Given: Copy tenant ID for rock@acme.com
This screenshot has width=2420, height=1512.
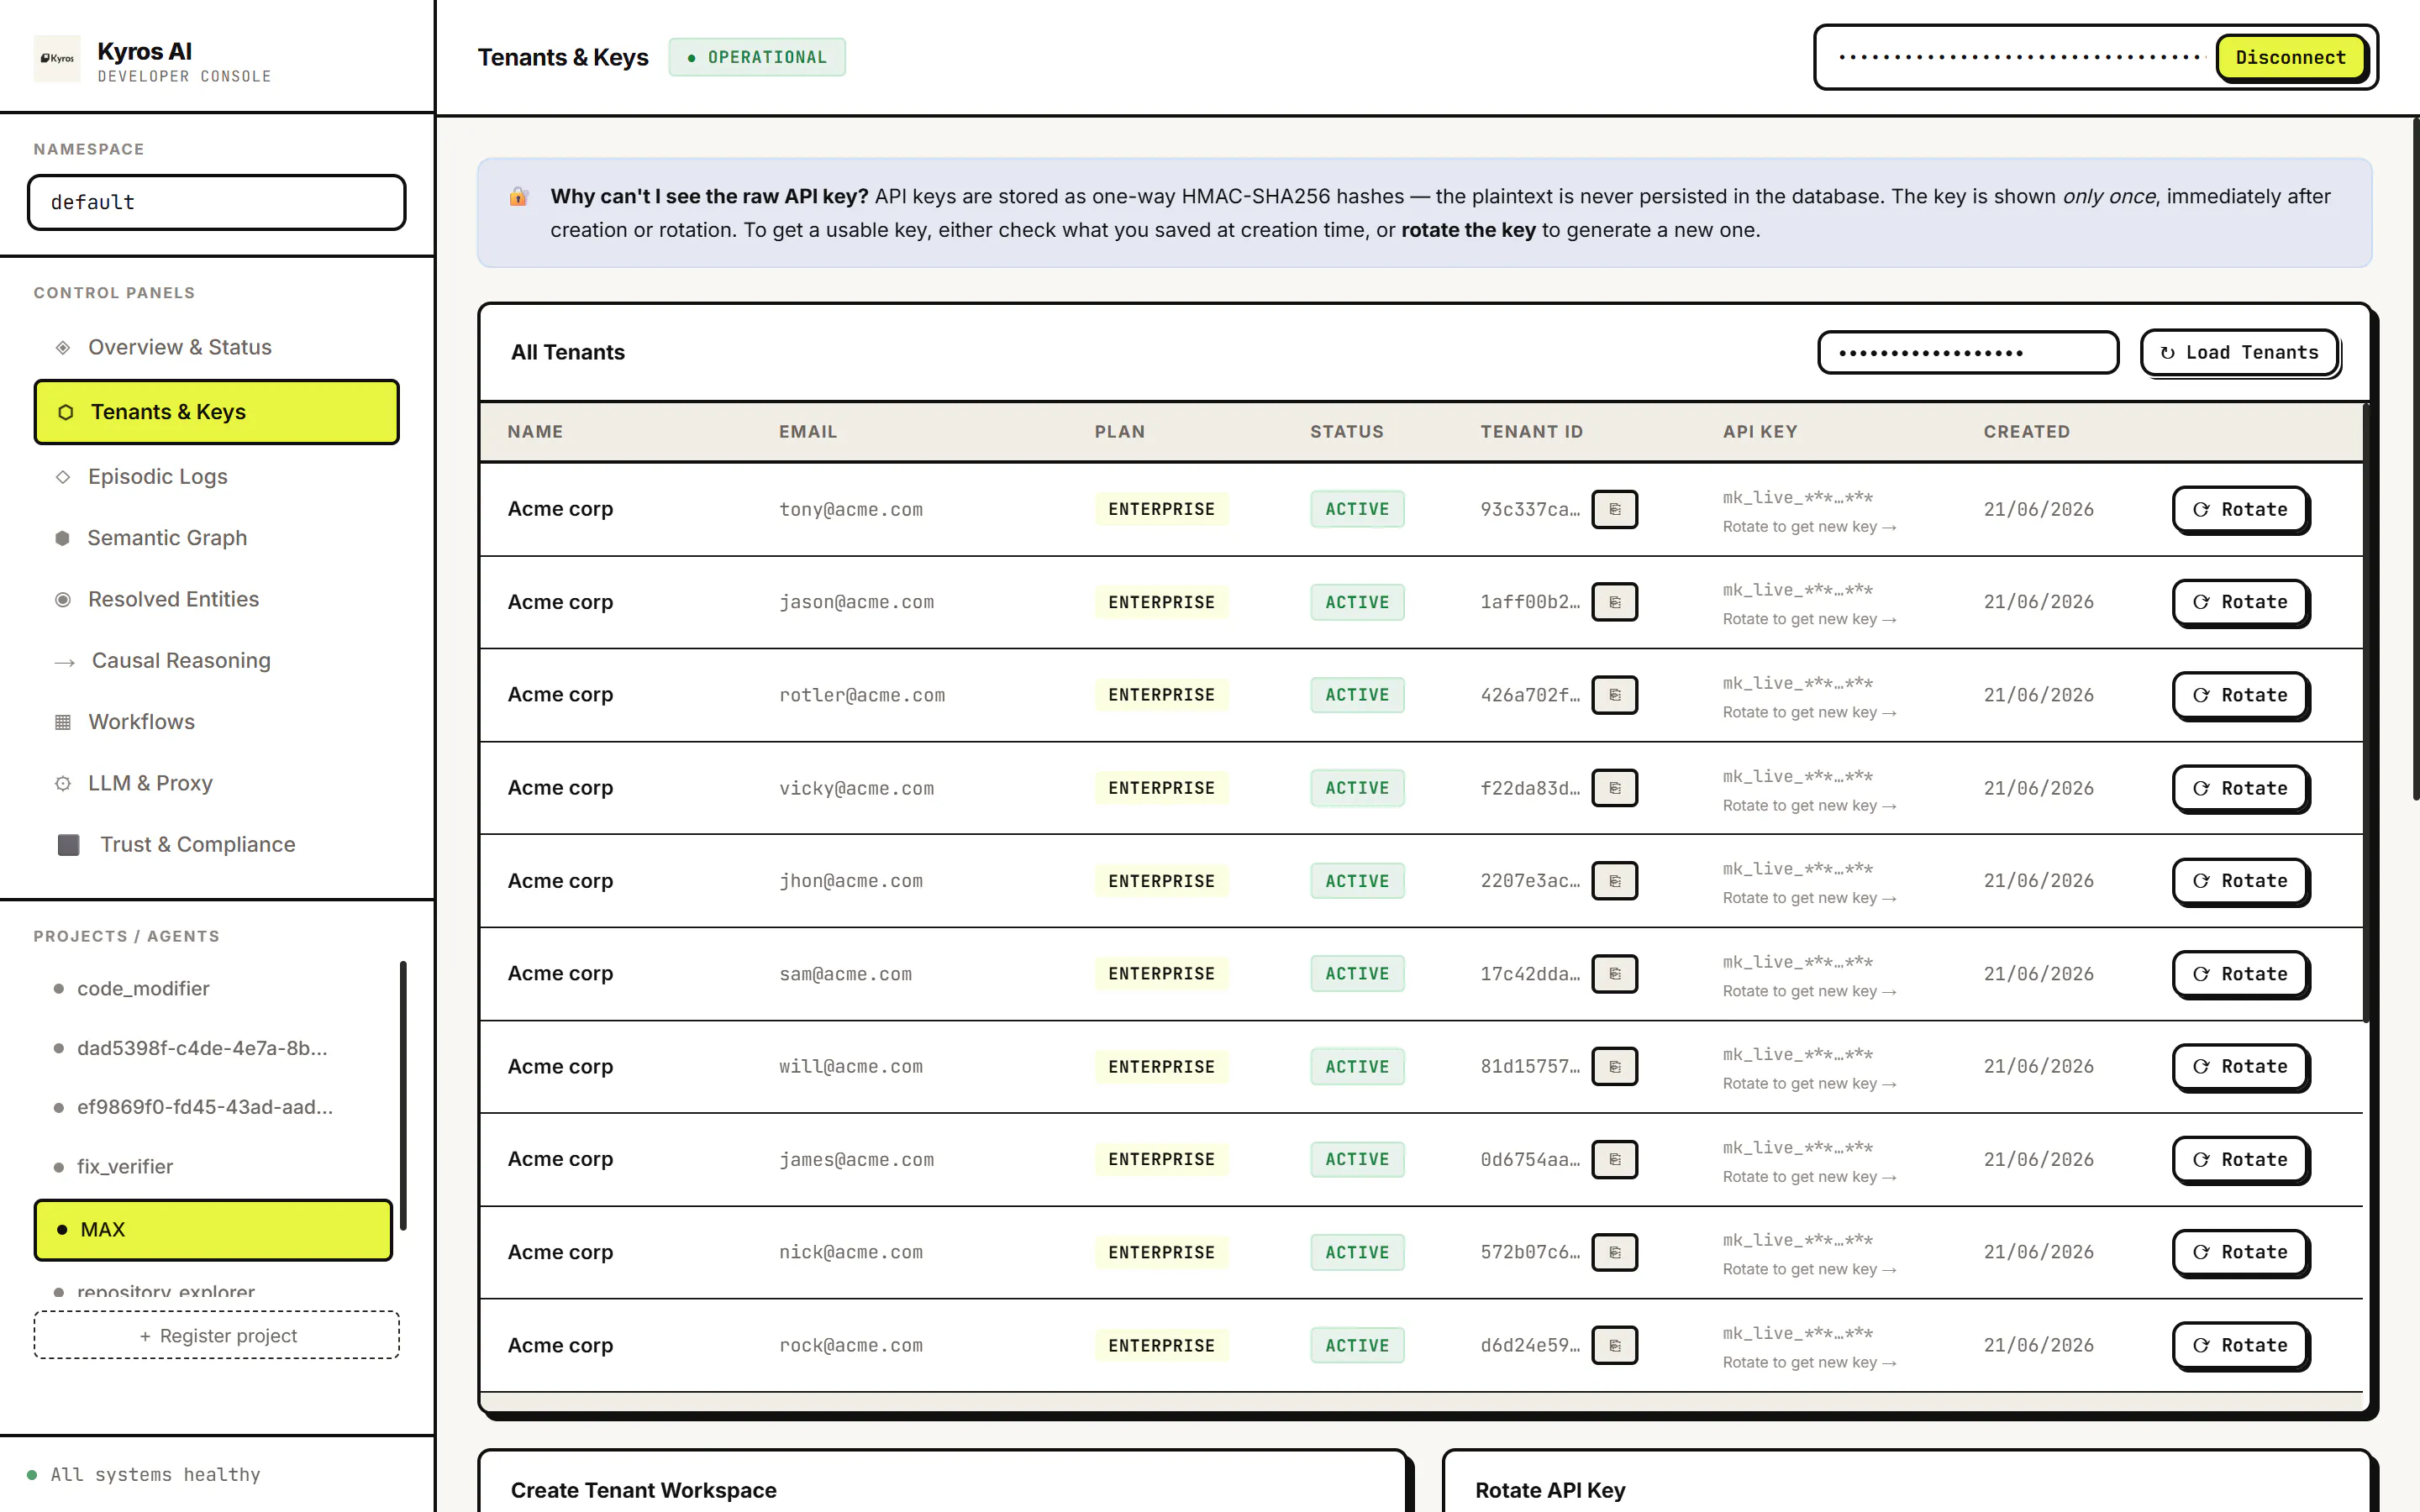Looking at the screenshot, I should [1614, 1345].
